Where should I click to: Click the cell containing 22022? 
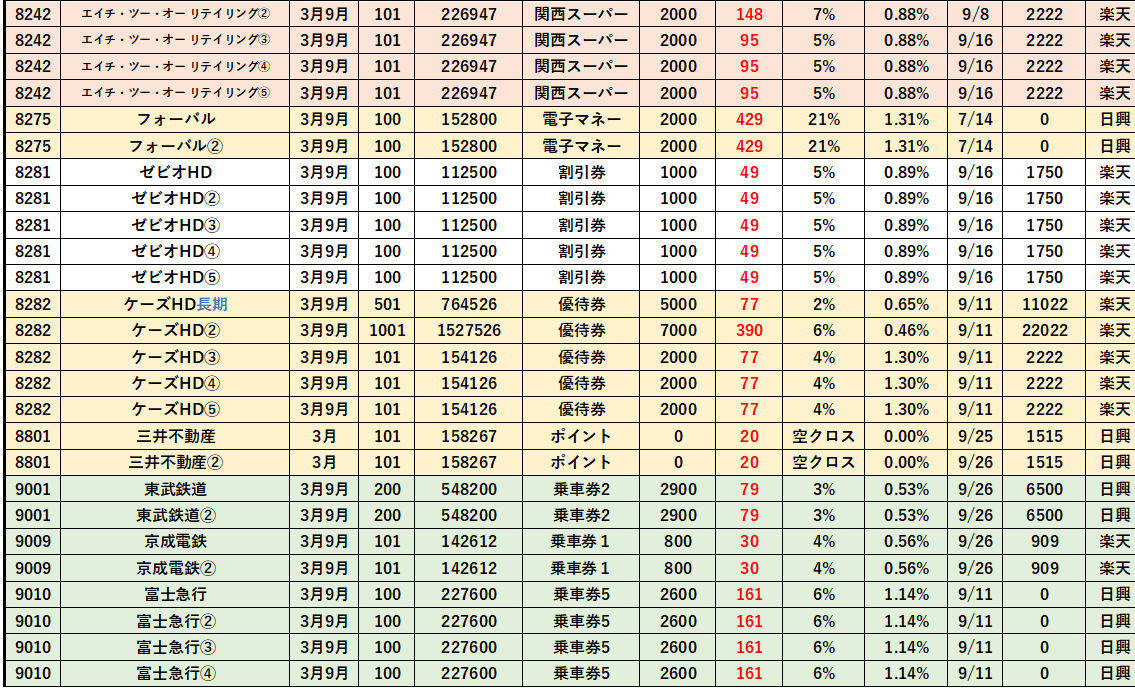[1044, 330]
